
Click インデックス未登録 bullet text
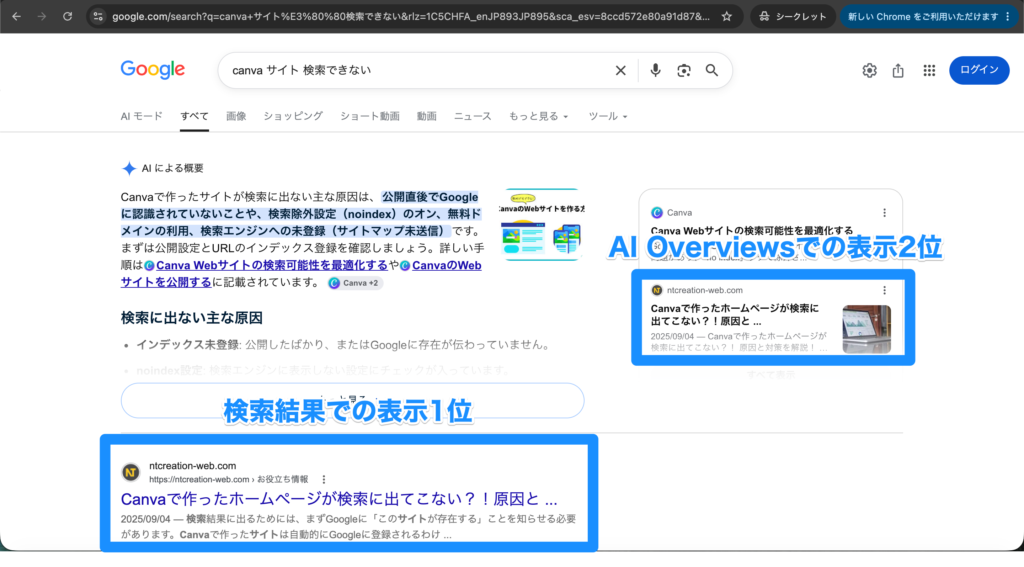click(188, 345)
